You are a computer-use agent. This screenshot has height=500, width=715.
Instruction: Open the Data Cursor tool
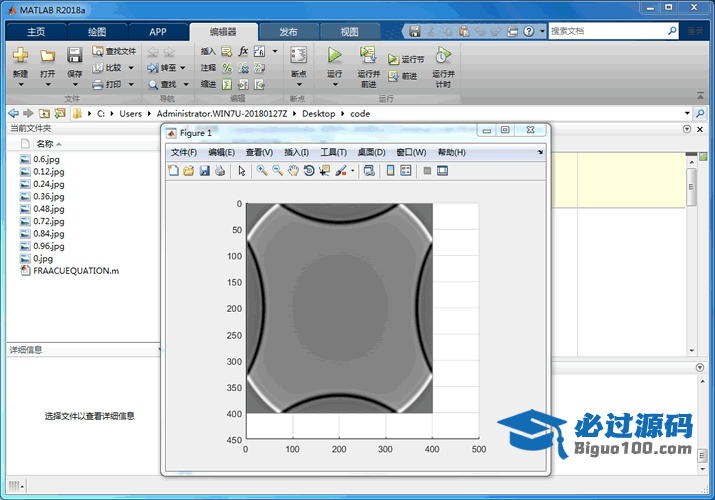[325, 171]
